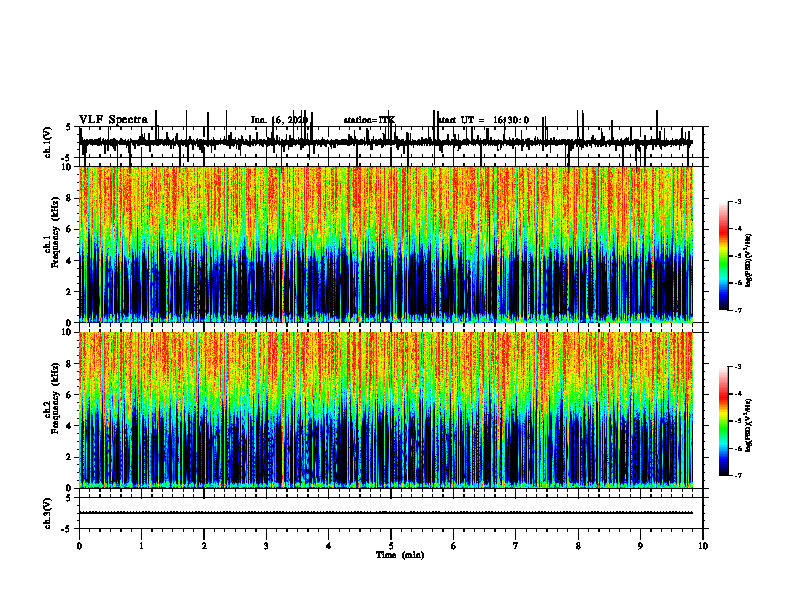
Task: Click the ch.2 spectrogram panel
Action: coord(386,410)
